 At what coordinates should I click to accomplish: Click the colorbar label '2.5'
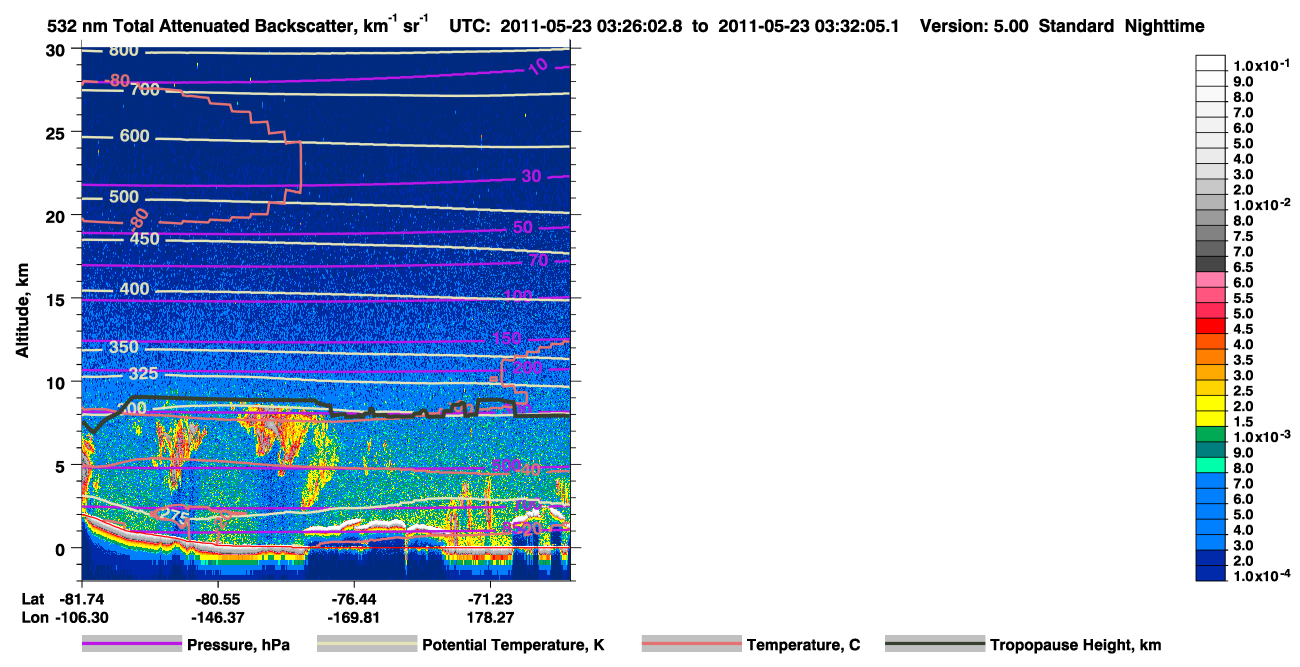(1242, 390)
